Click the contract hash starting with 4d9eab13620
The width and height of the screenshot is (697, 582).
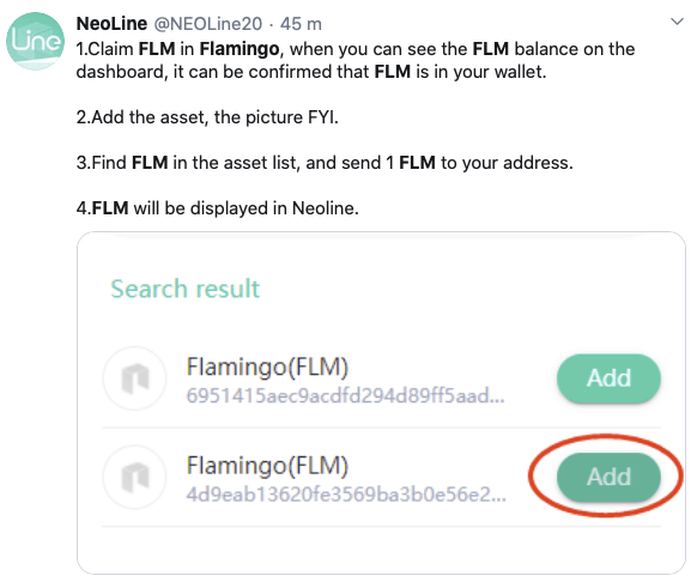346,493
